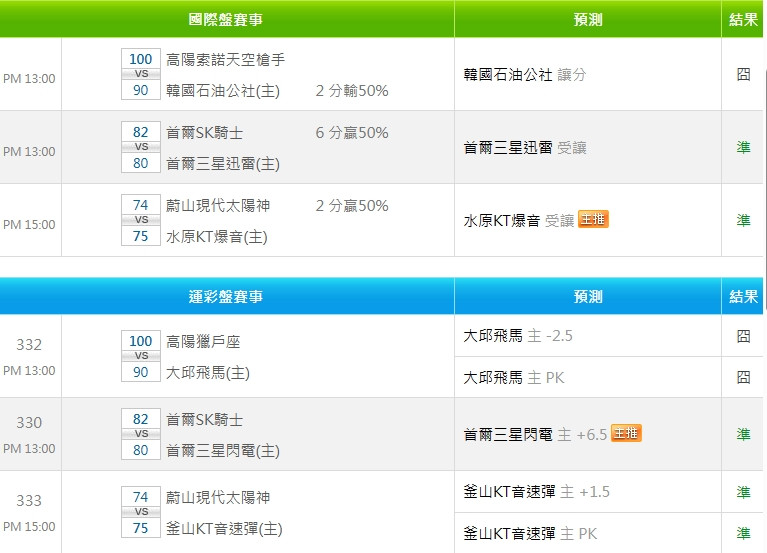
Task: Select team 高陽索諾天空槍手
Action: [x=225, y=60]
